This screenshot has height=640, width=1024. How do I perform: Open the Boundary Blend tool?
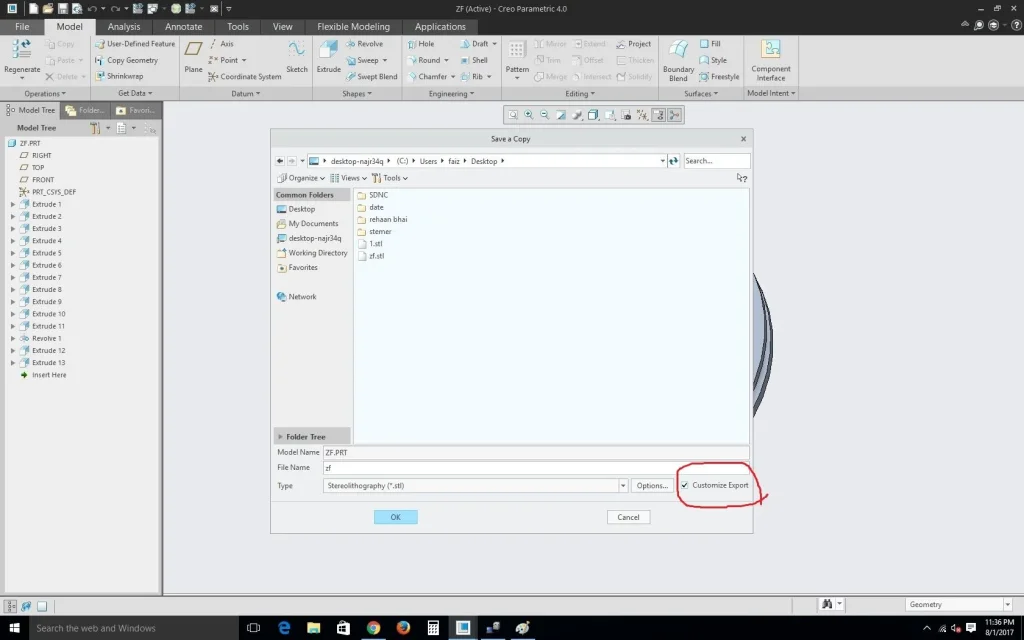coord(678,60)
